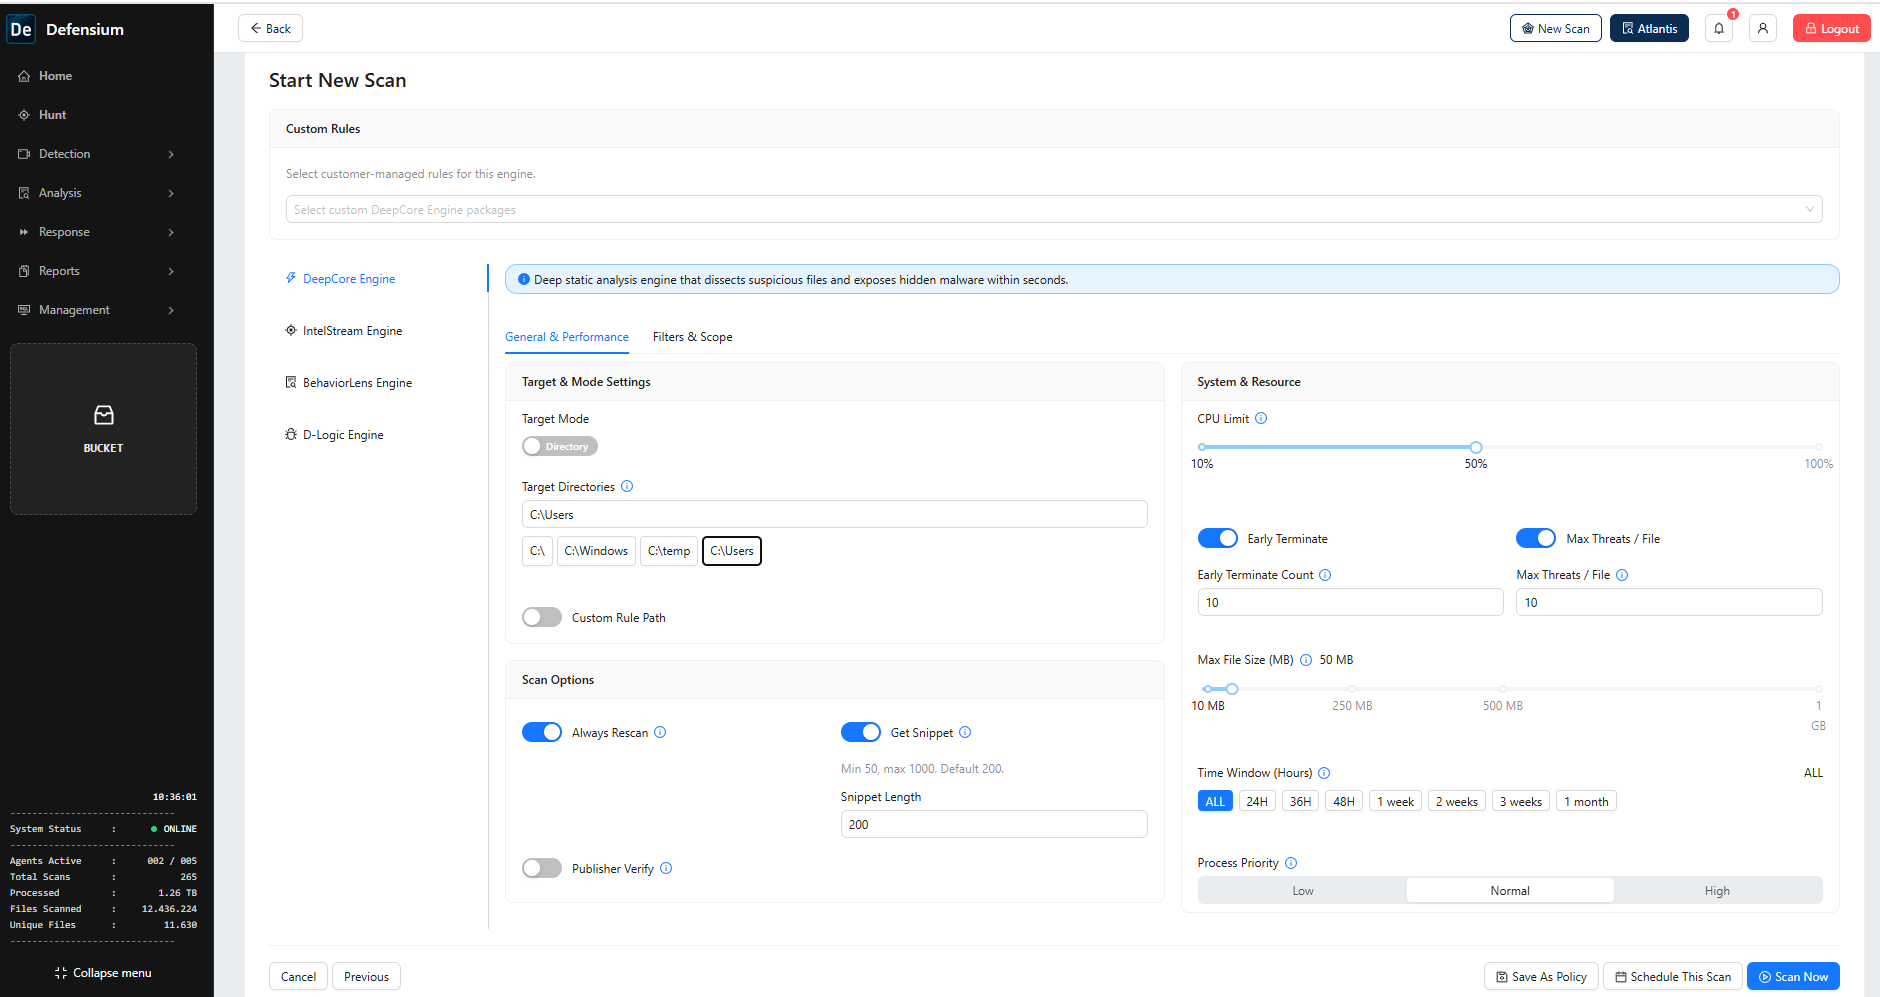The width and height of the screenshot is (1880, 997).
Task: Select General & Performance tab
Action: point(567,337)
